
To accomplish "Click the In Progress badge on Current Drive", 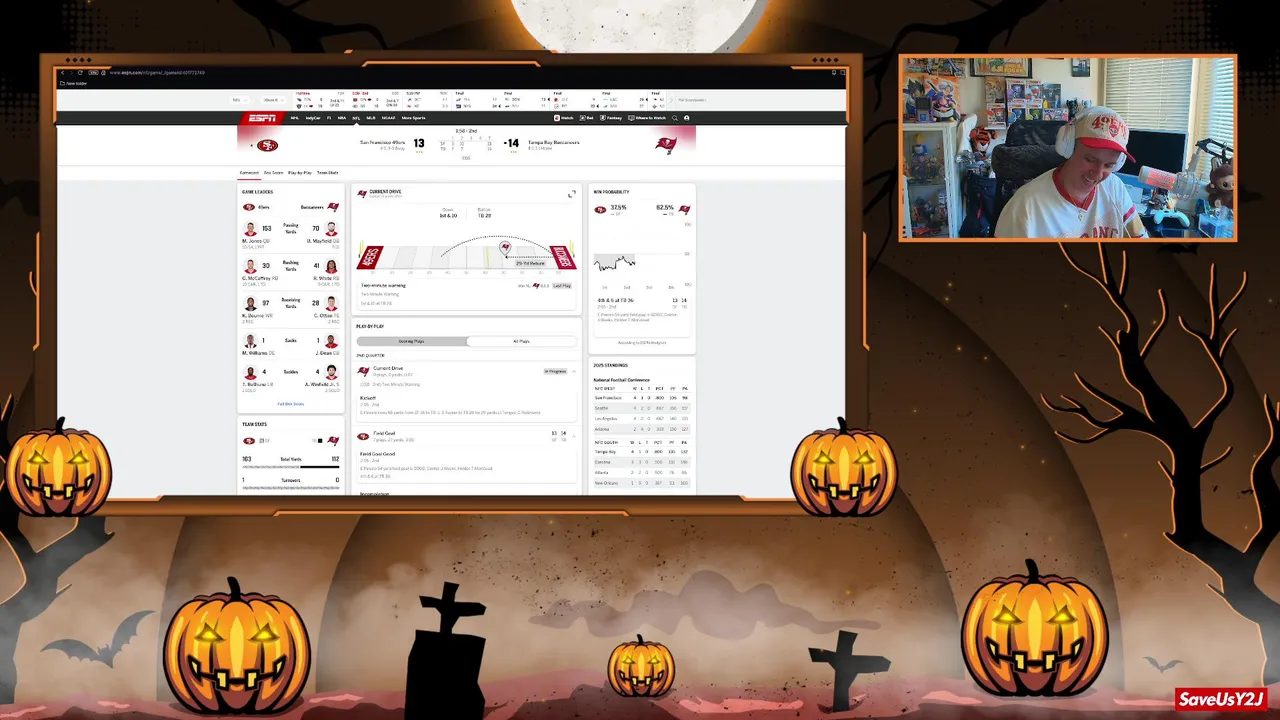I will 555,371.
